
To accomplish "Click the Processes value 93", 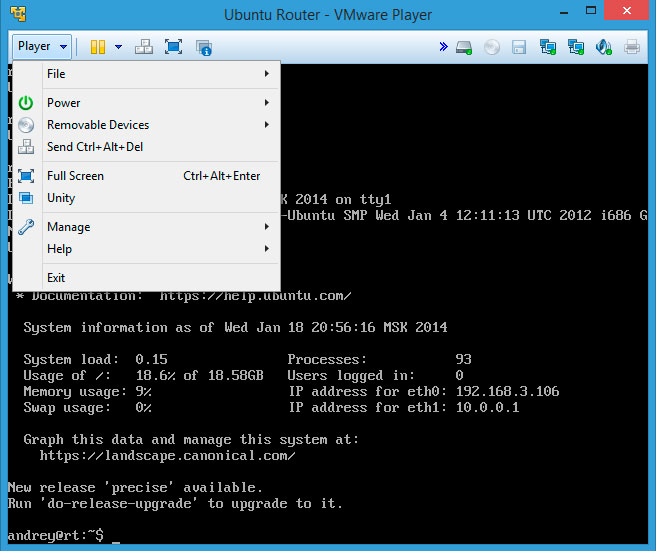I will [x=464, y=359].
